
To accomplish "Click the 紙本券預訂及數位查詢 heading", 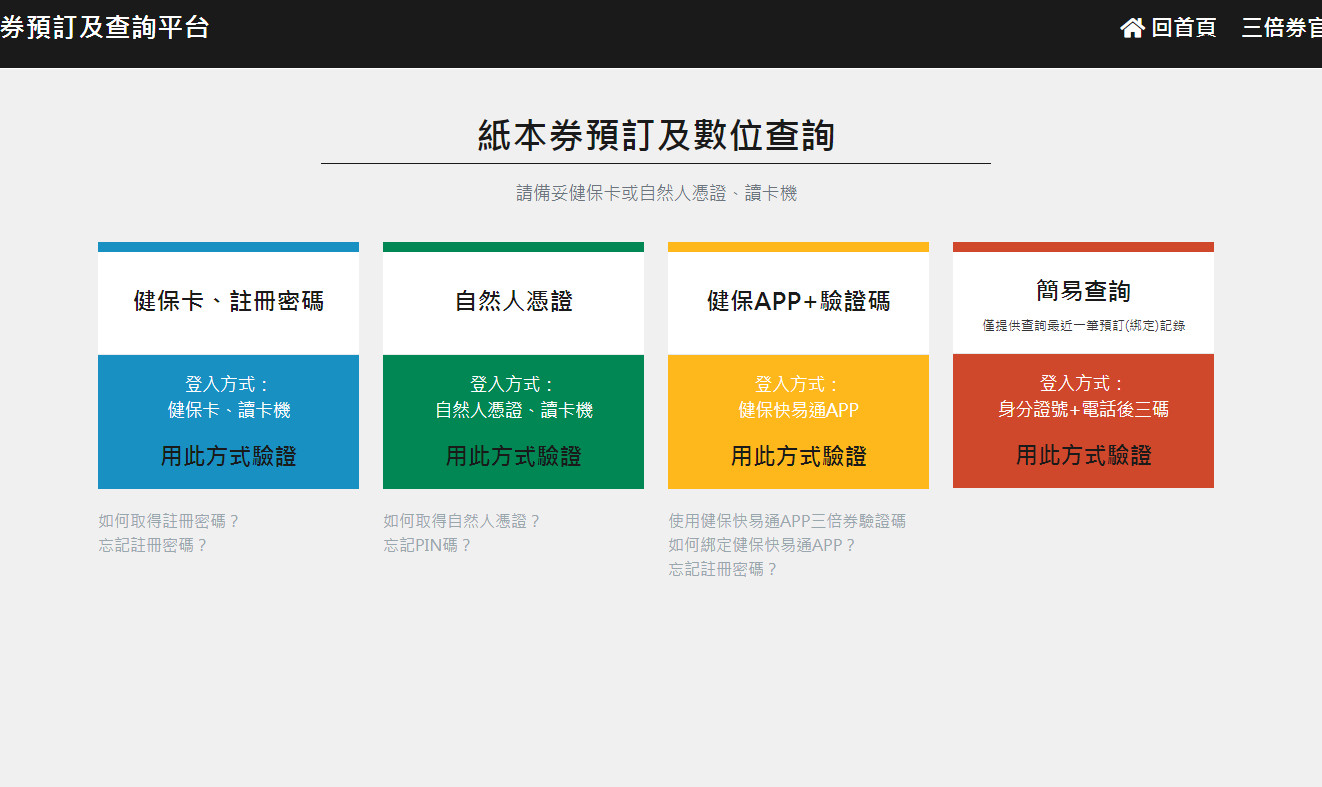I will coord(656,135).
